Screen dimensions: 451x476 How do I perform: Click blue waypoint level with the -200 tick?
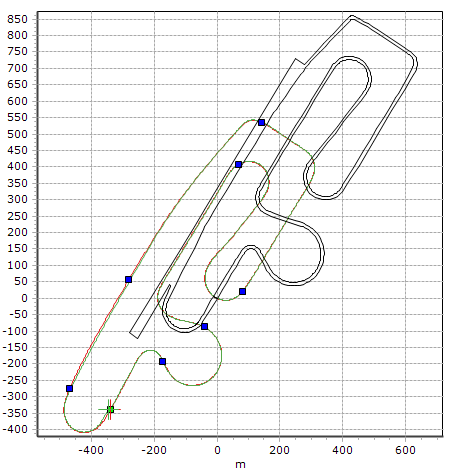point(162,362)
